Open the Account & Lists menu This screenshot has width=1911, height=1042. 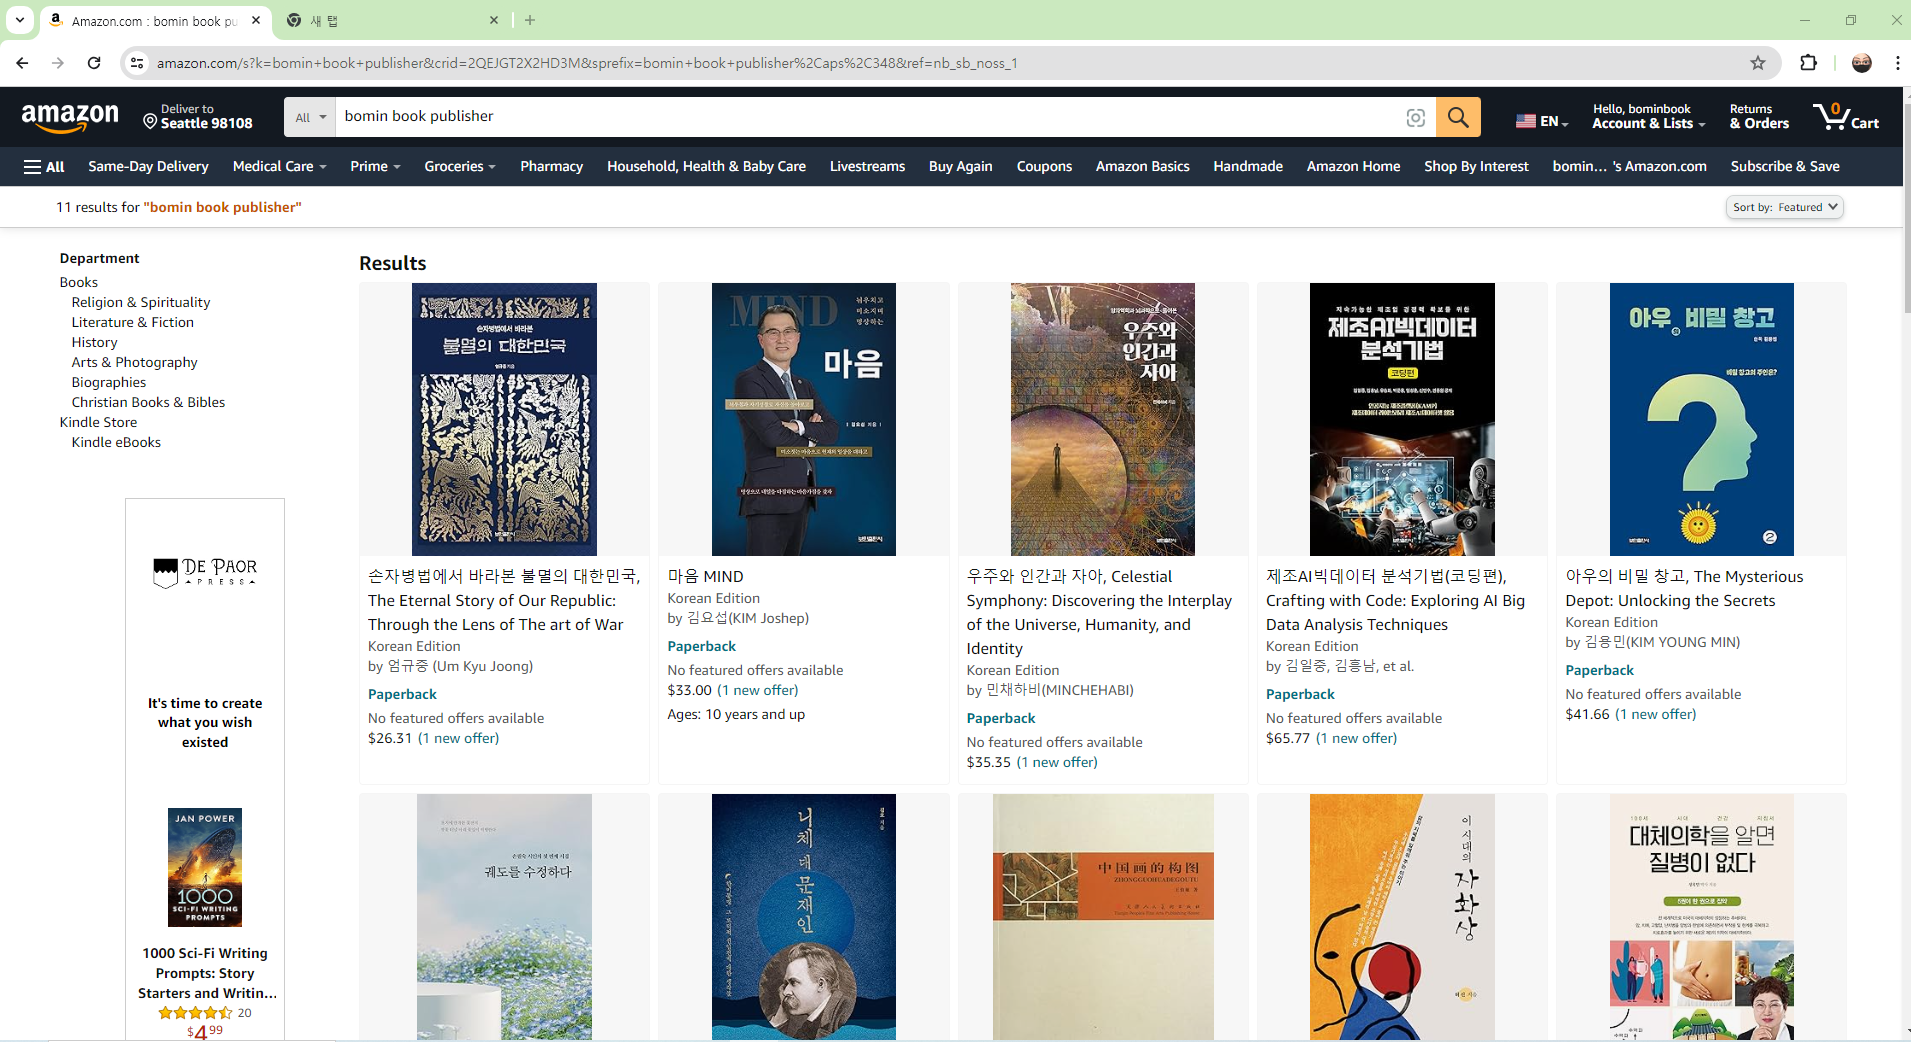[x=1648, y=117]
